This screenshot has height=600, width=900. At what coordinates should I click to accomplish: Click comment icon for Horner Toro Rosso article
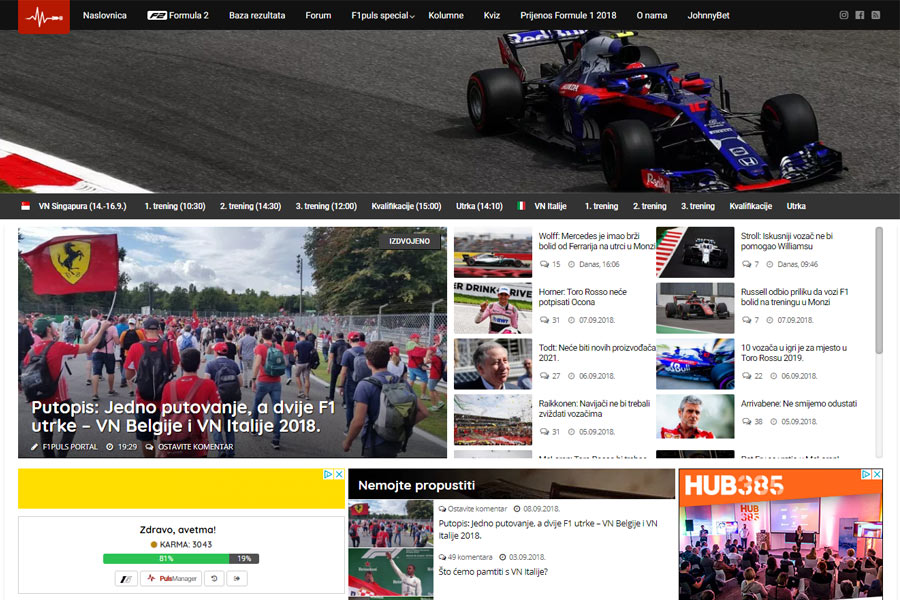tap(544, 320)
